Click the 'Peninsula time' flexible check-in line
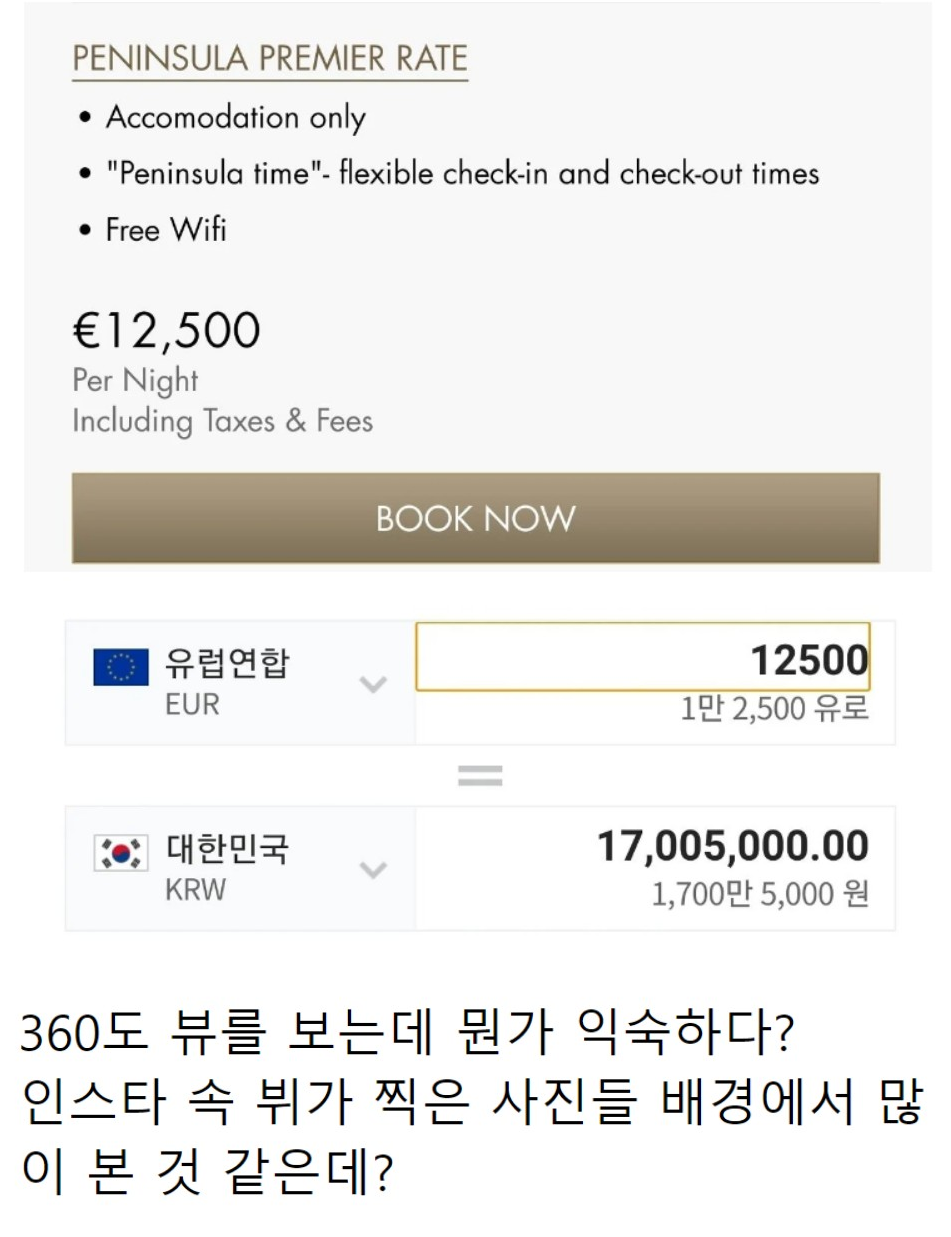Viewport: 951px width, 1237px height. coord(462,174)
